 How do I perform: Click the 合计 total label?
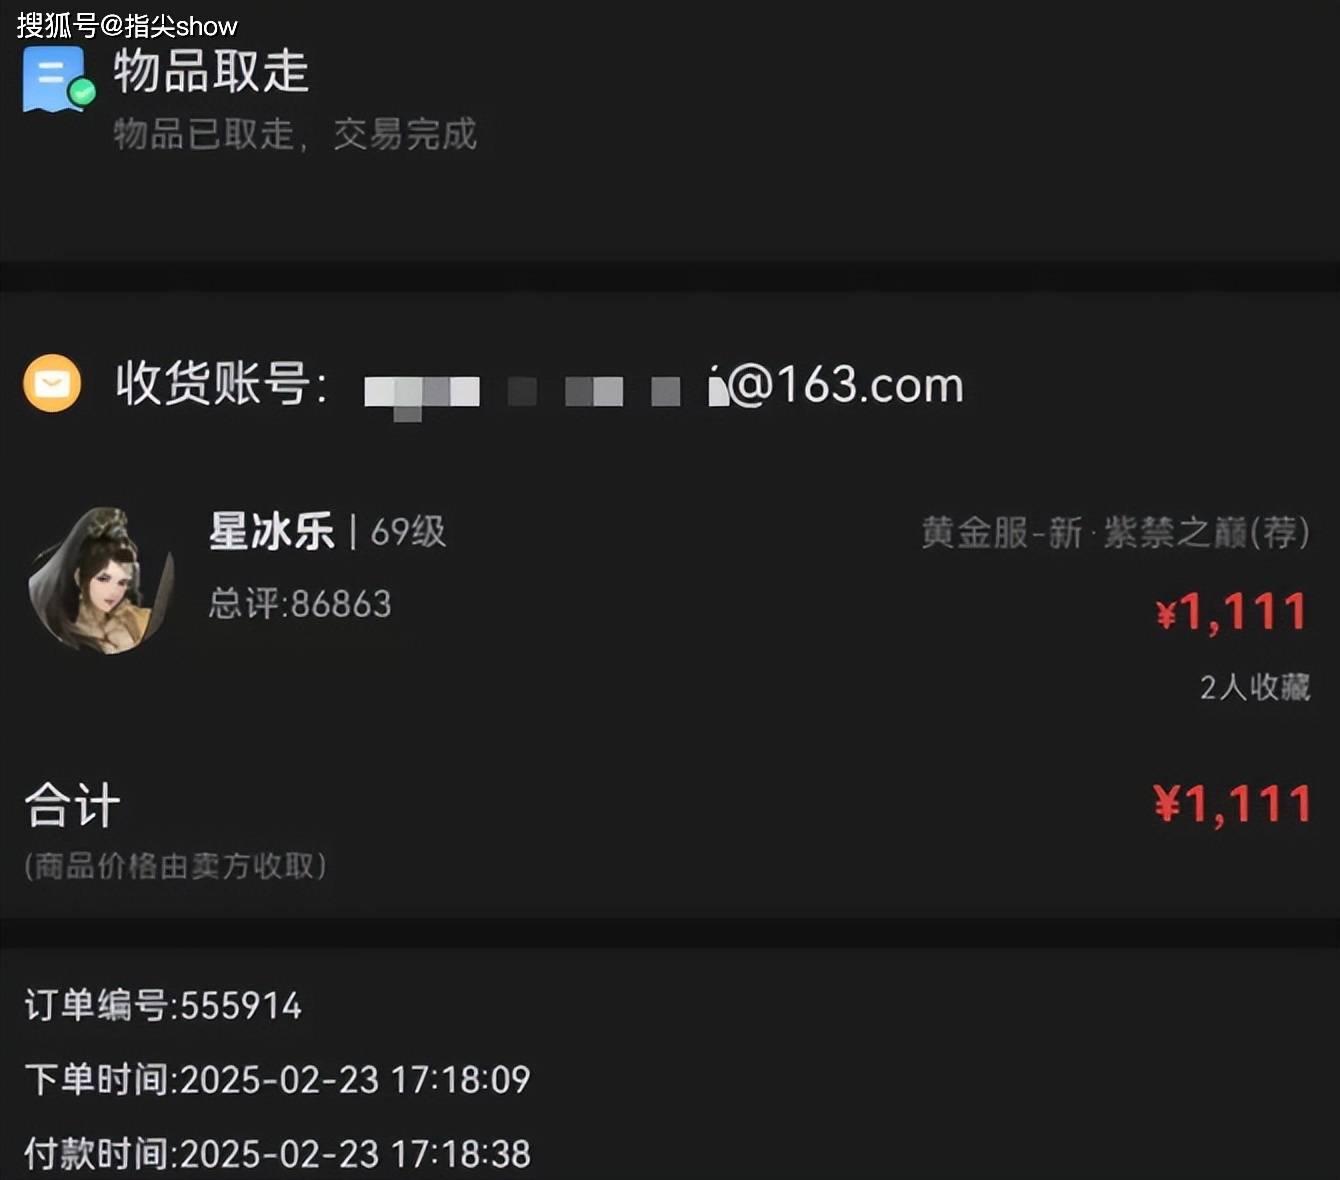pyautogui.click(x=72, y=805)
